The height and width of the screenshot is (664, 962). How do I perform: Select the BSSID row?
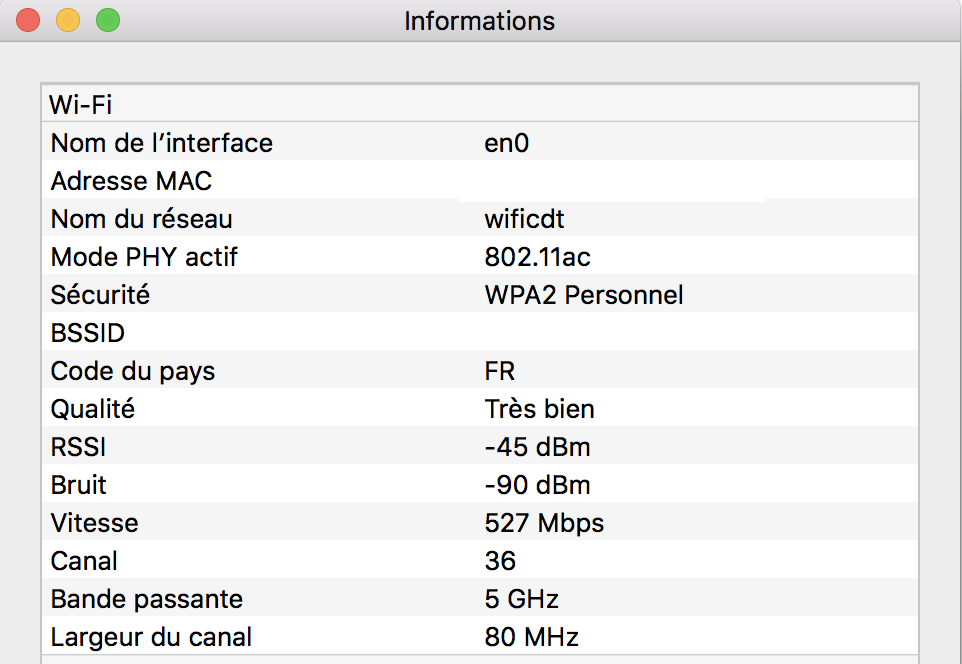tap(480, 332)
